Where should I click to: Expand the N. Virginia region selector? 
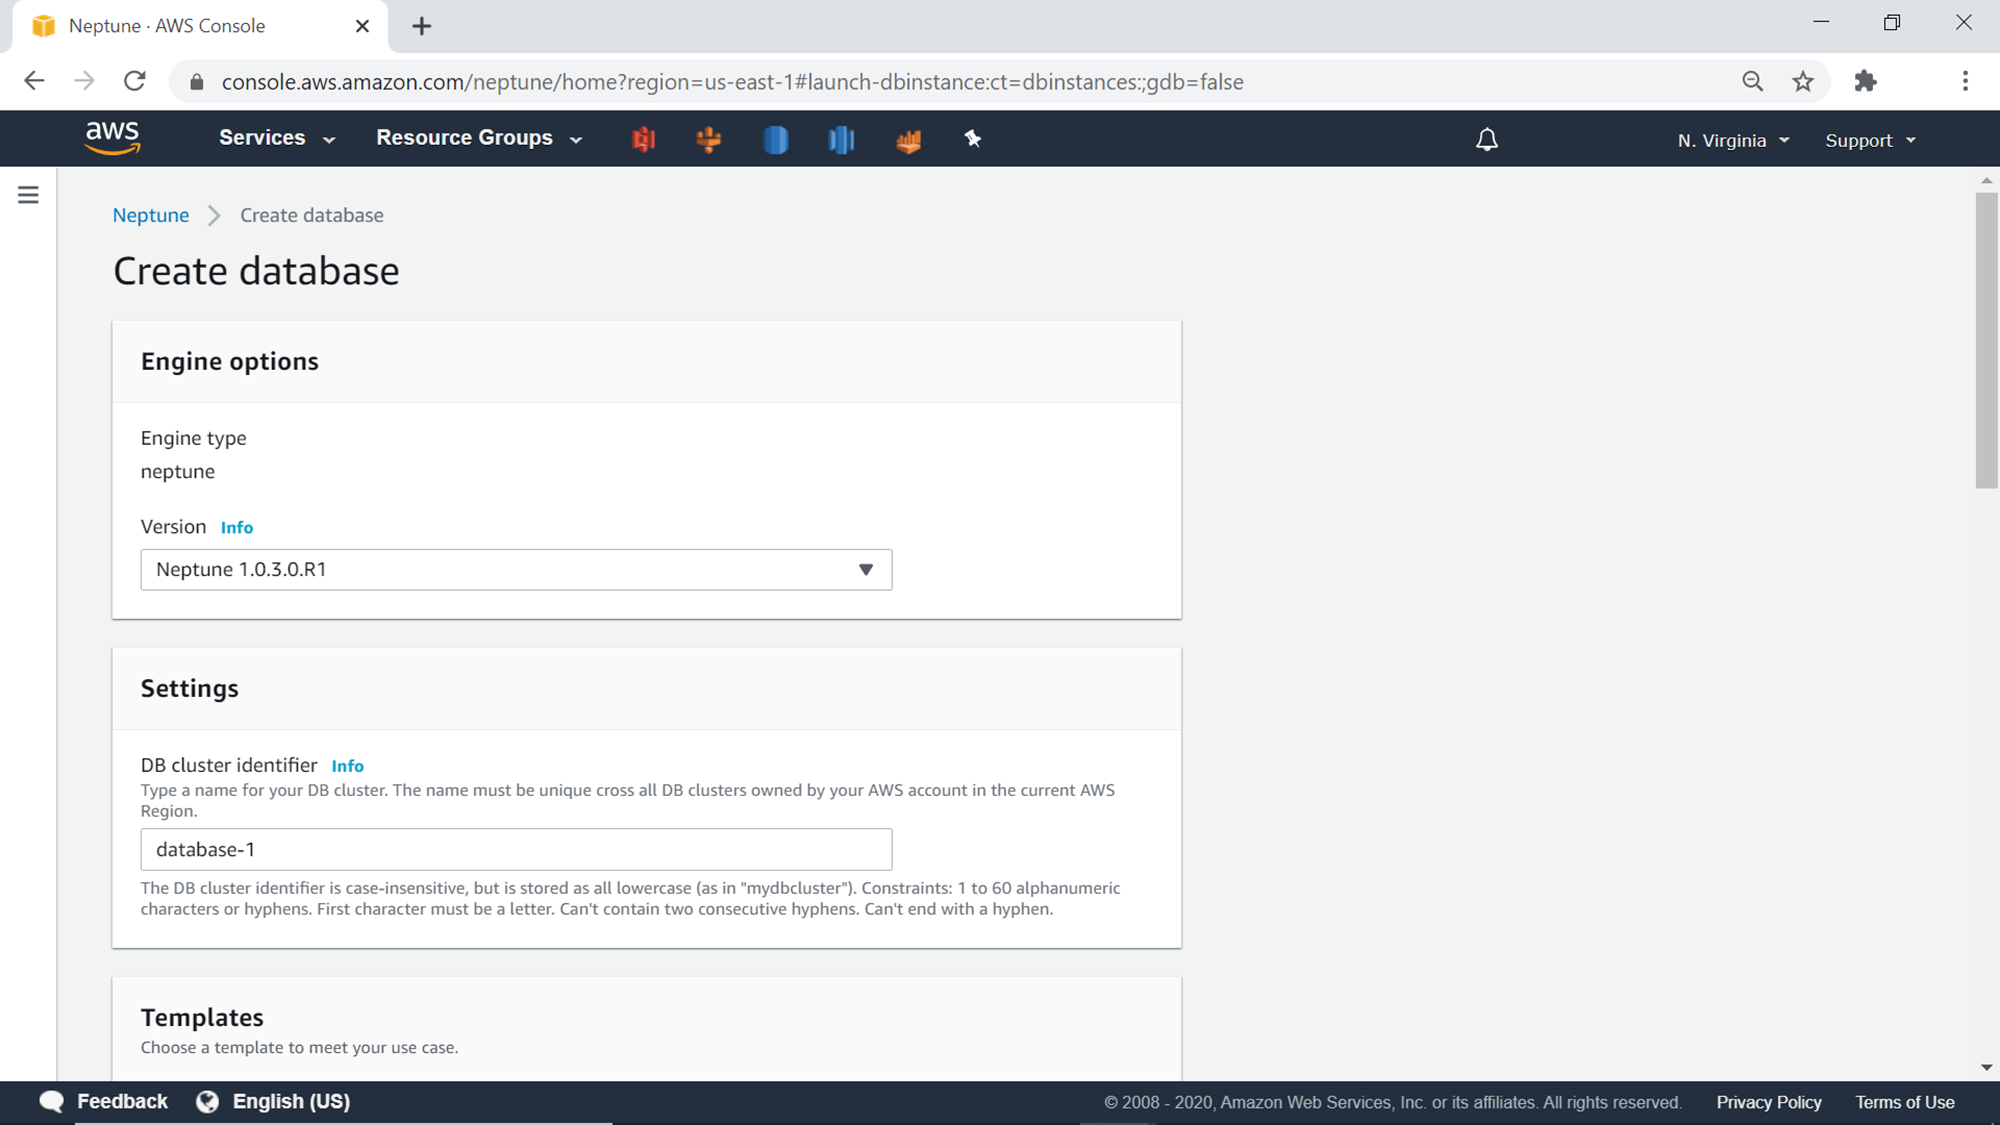coord(1733,140)
